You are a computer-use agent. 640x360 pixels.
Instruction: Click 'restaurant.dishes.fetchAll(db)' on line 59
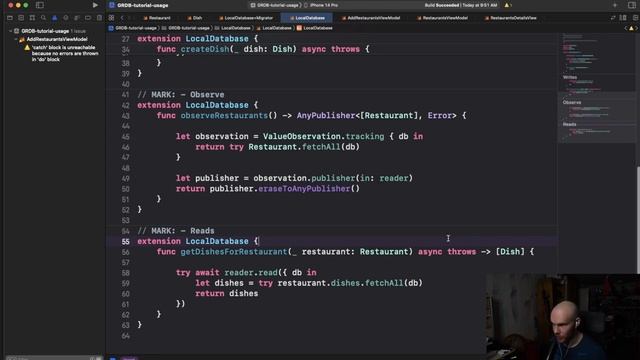350,283
